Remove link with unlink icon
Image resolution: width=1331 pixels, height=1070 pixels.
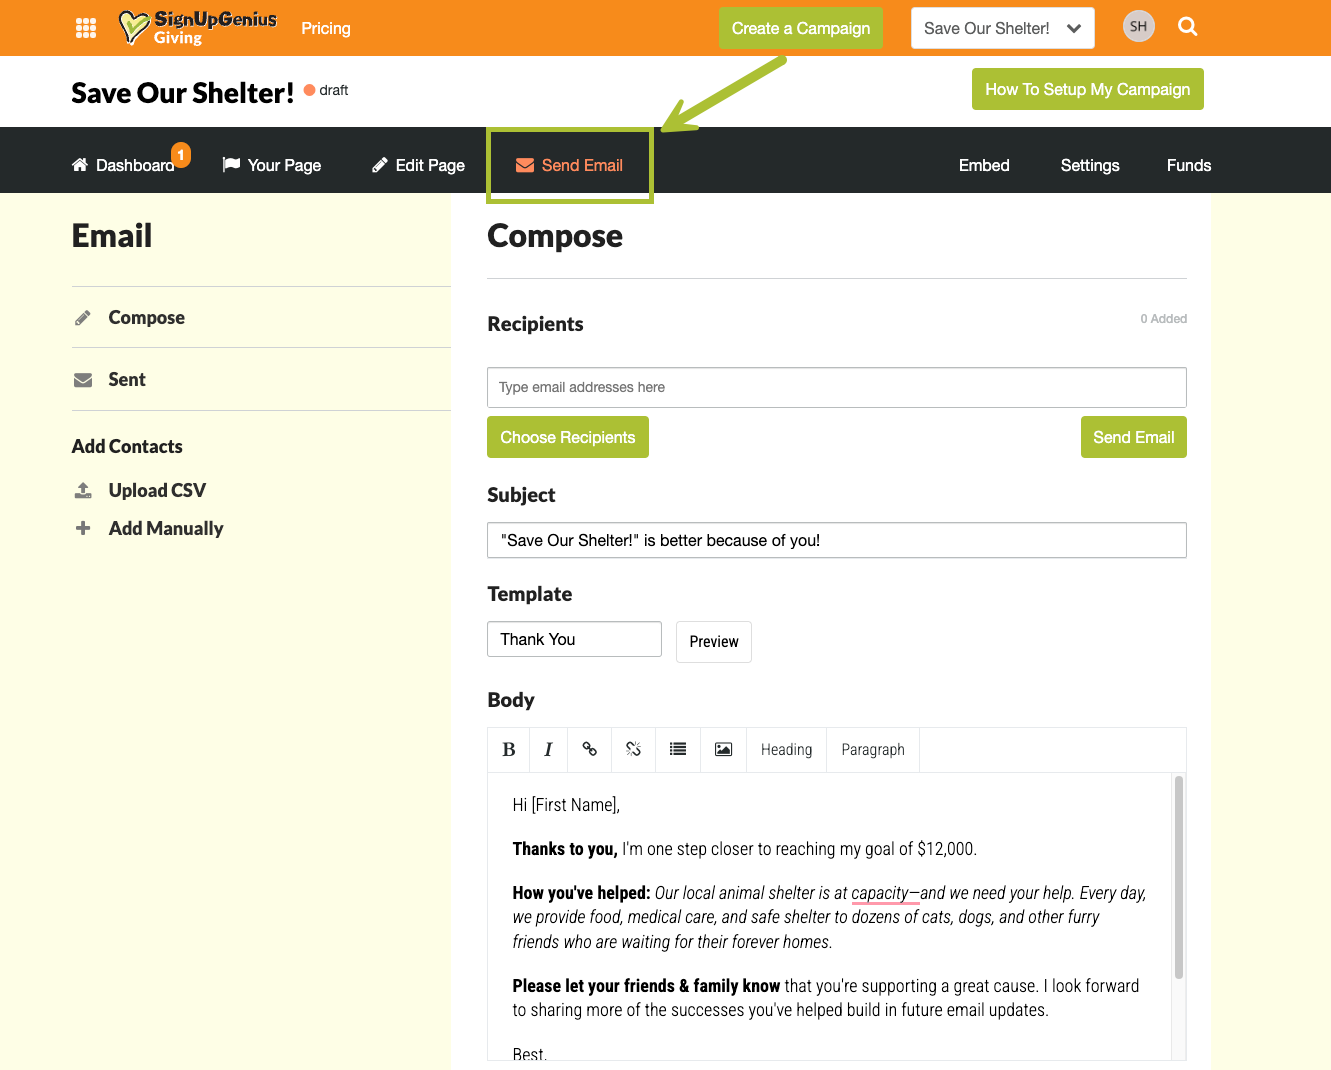click(x=633, y=750)
